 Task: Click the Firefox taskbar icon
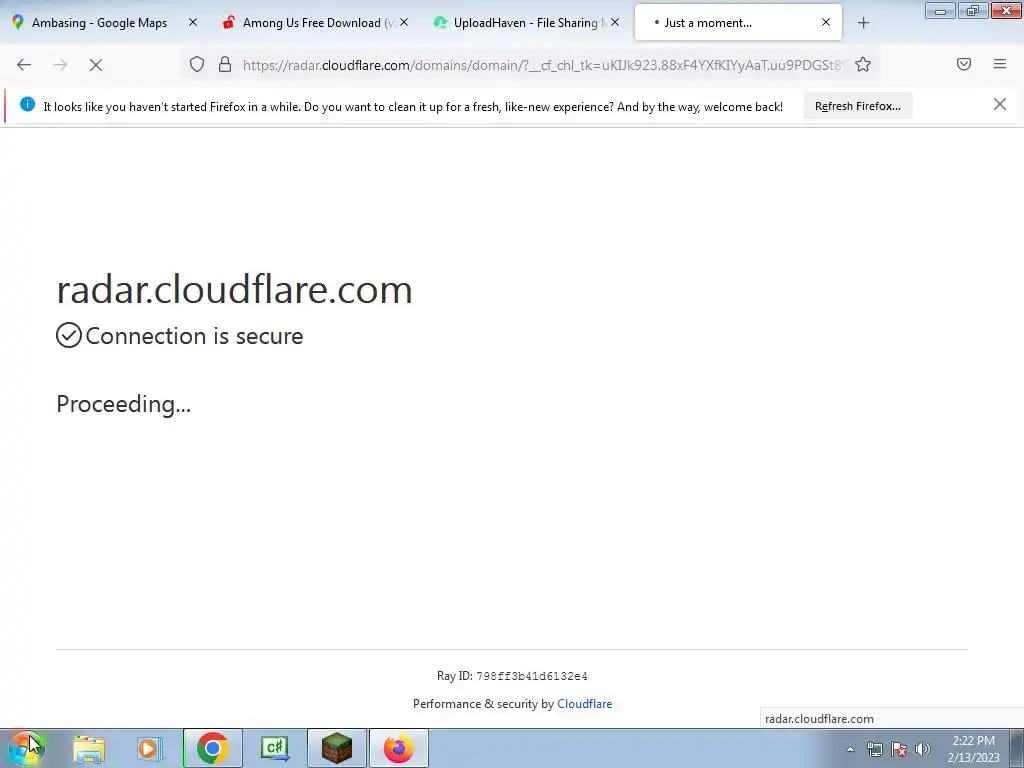[x=399, y=748]
